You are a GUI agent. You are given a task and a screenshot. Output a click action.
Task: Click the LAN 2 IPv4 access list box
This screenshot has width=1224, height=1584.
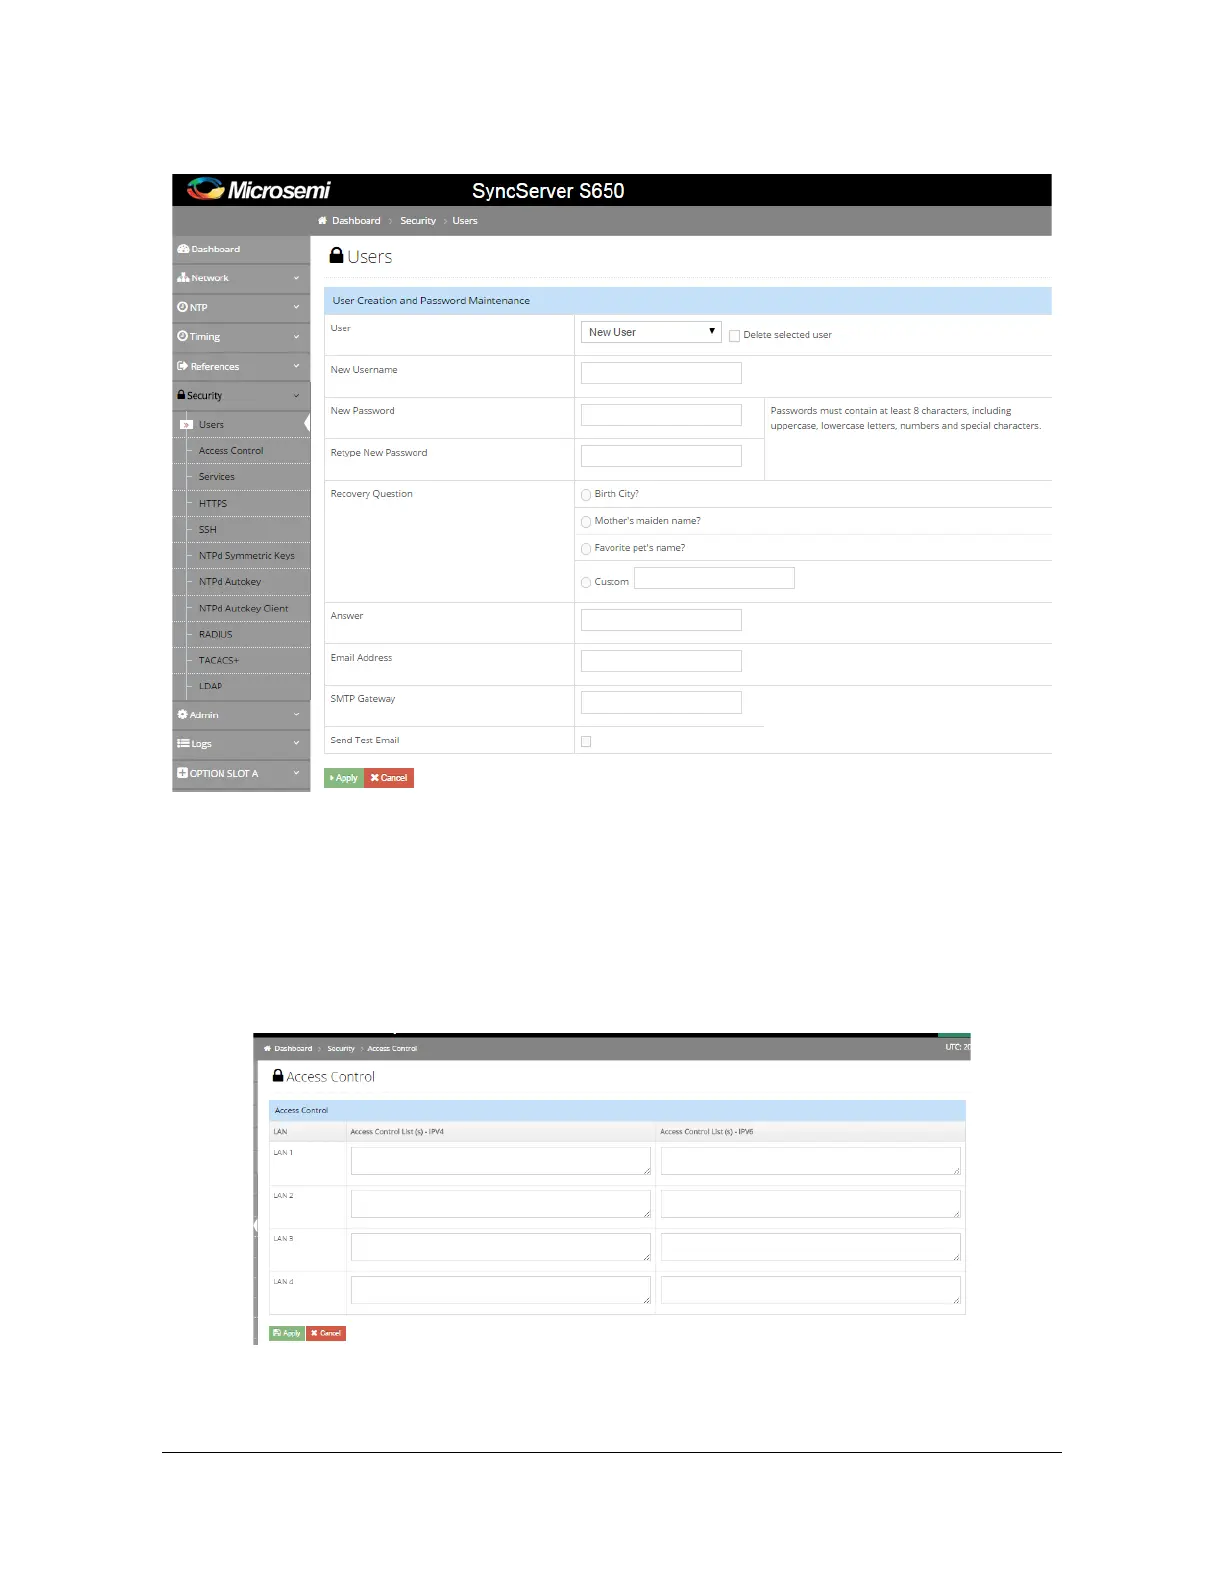[x=501, y=1204]
